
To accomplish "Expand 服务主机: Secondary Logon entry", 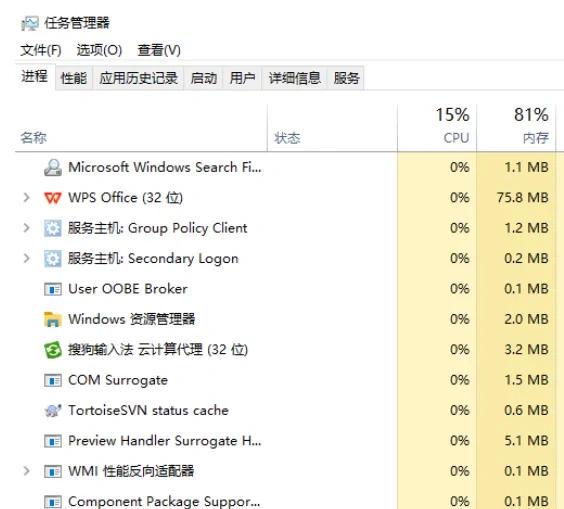I will (x=26, y=258).
